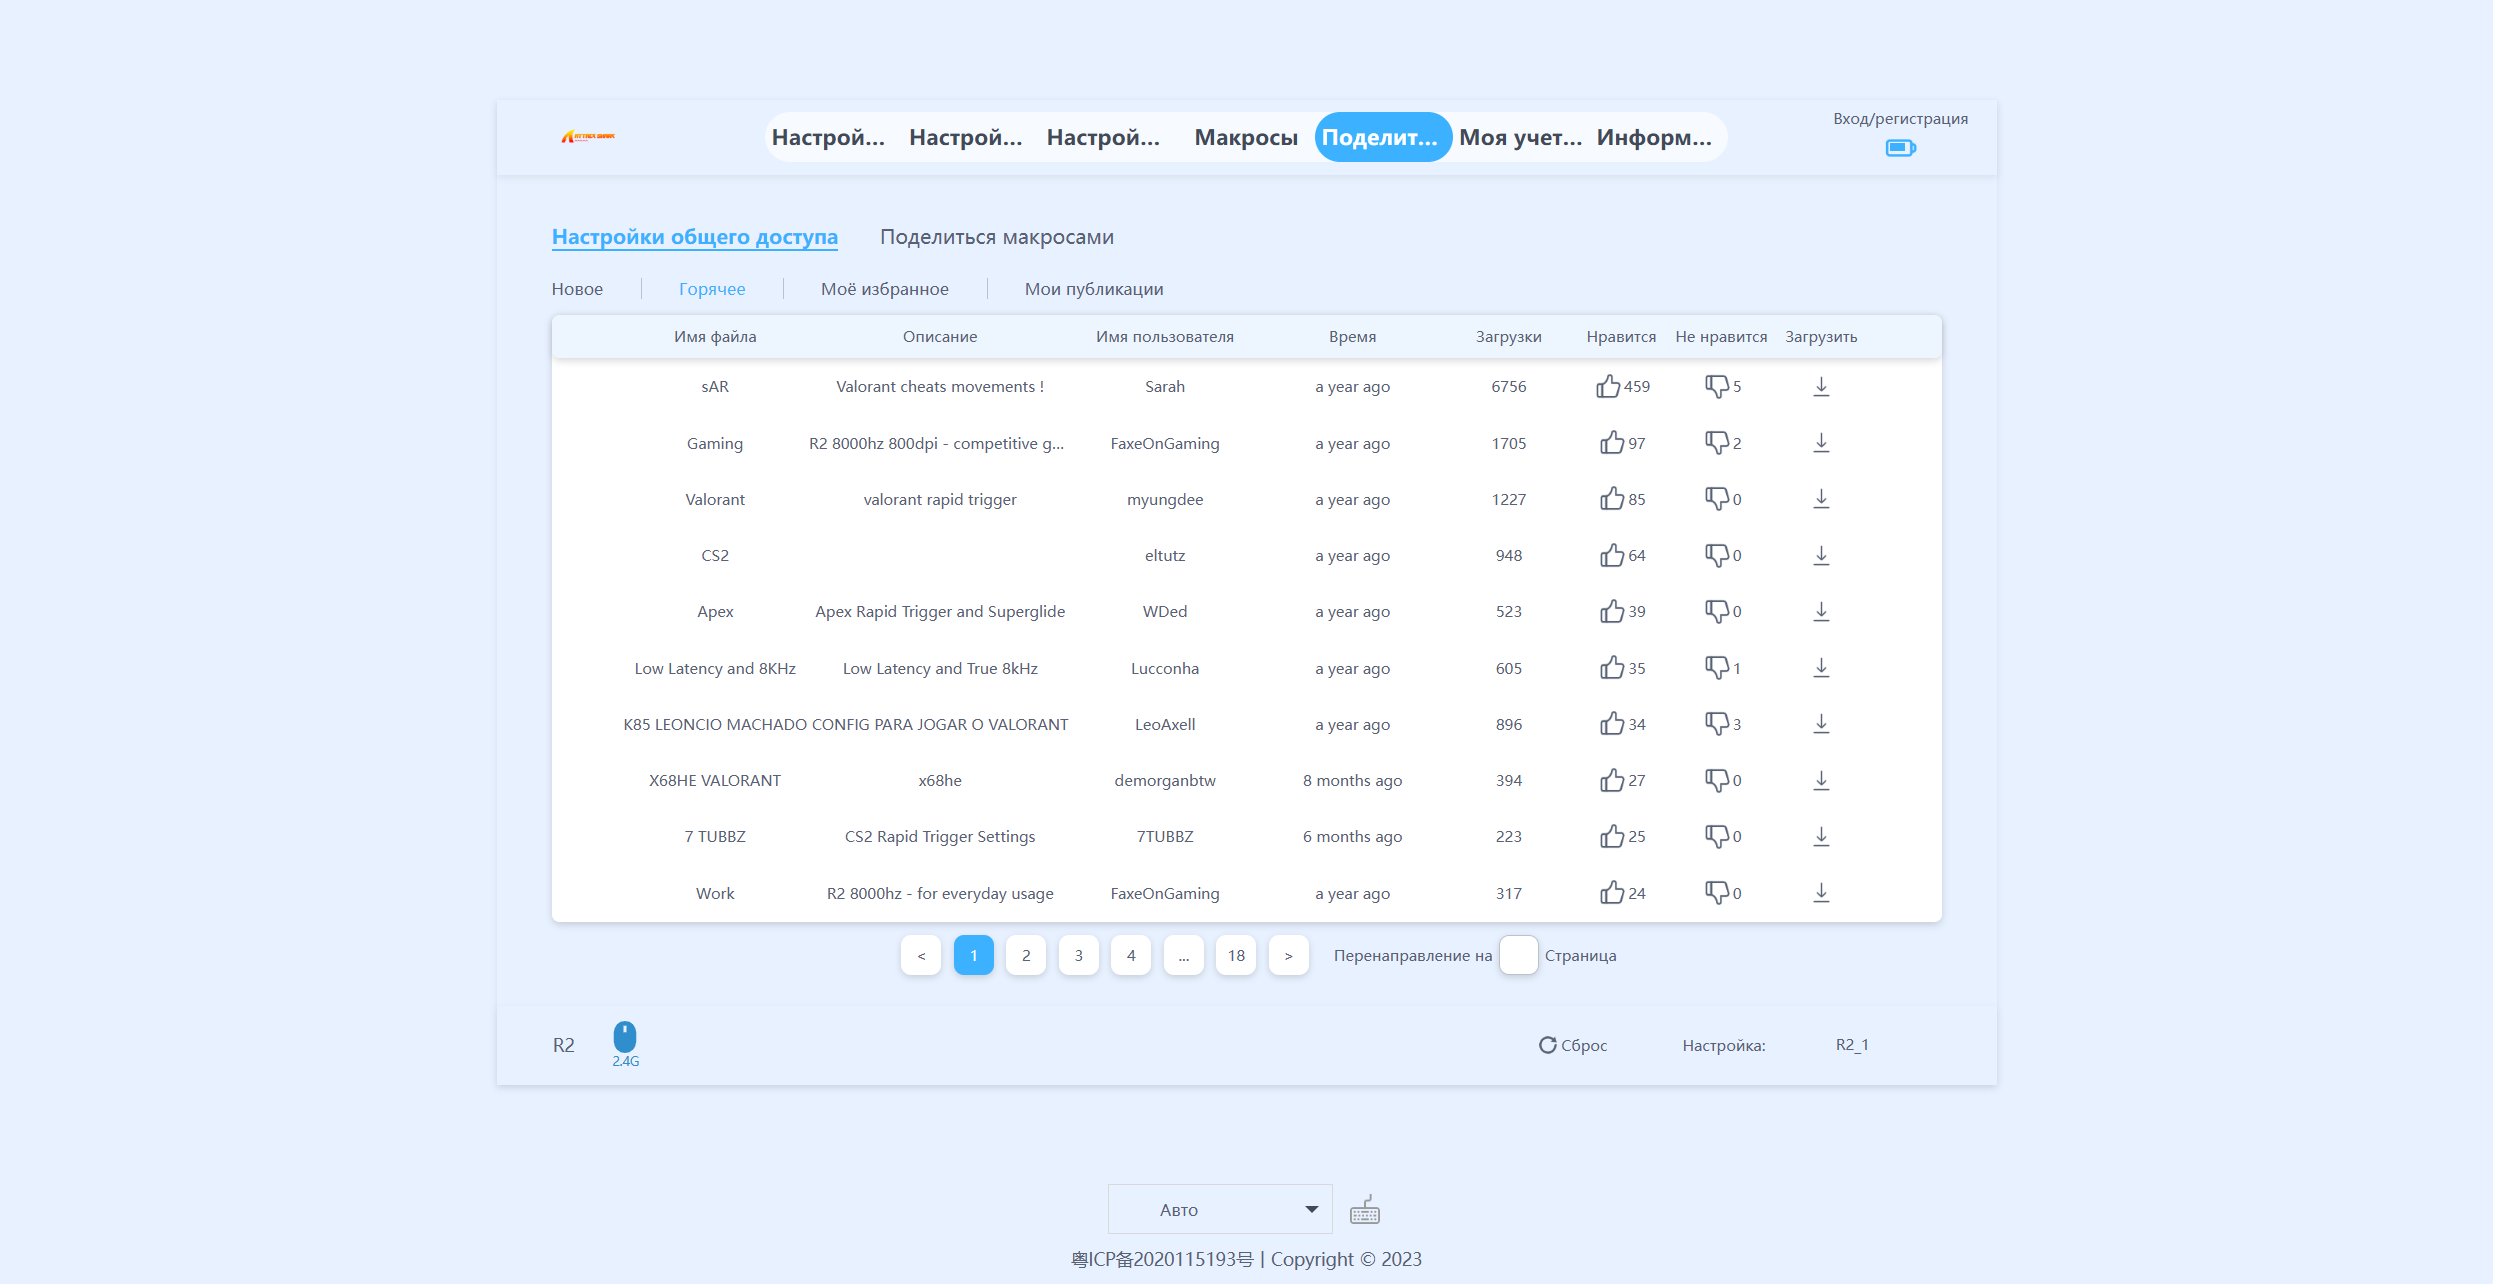Click thumbs up on the Valorant row
The image size is (2493, 1284).
1611,499
